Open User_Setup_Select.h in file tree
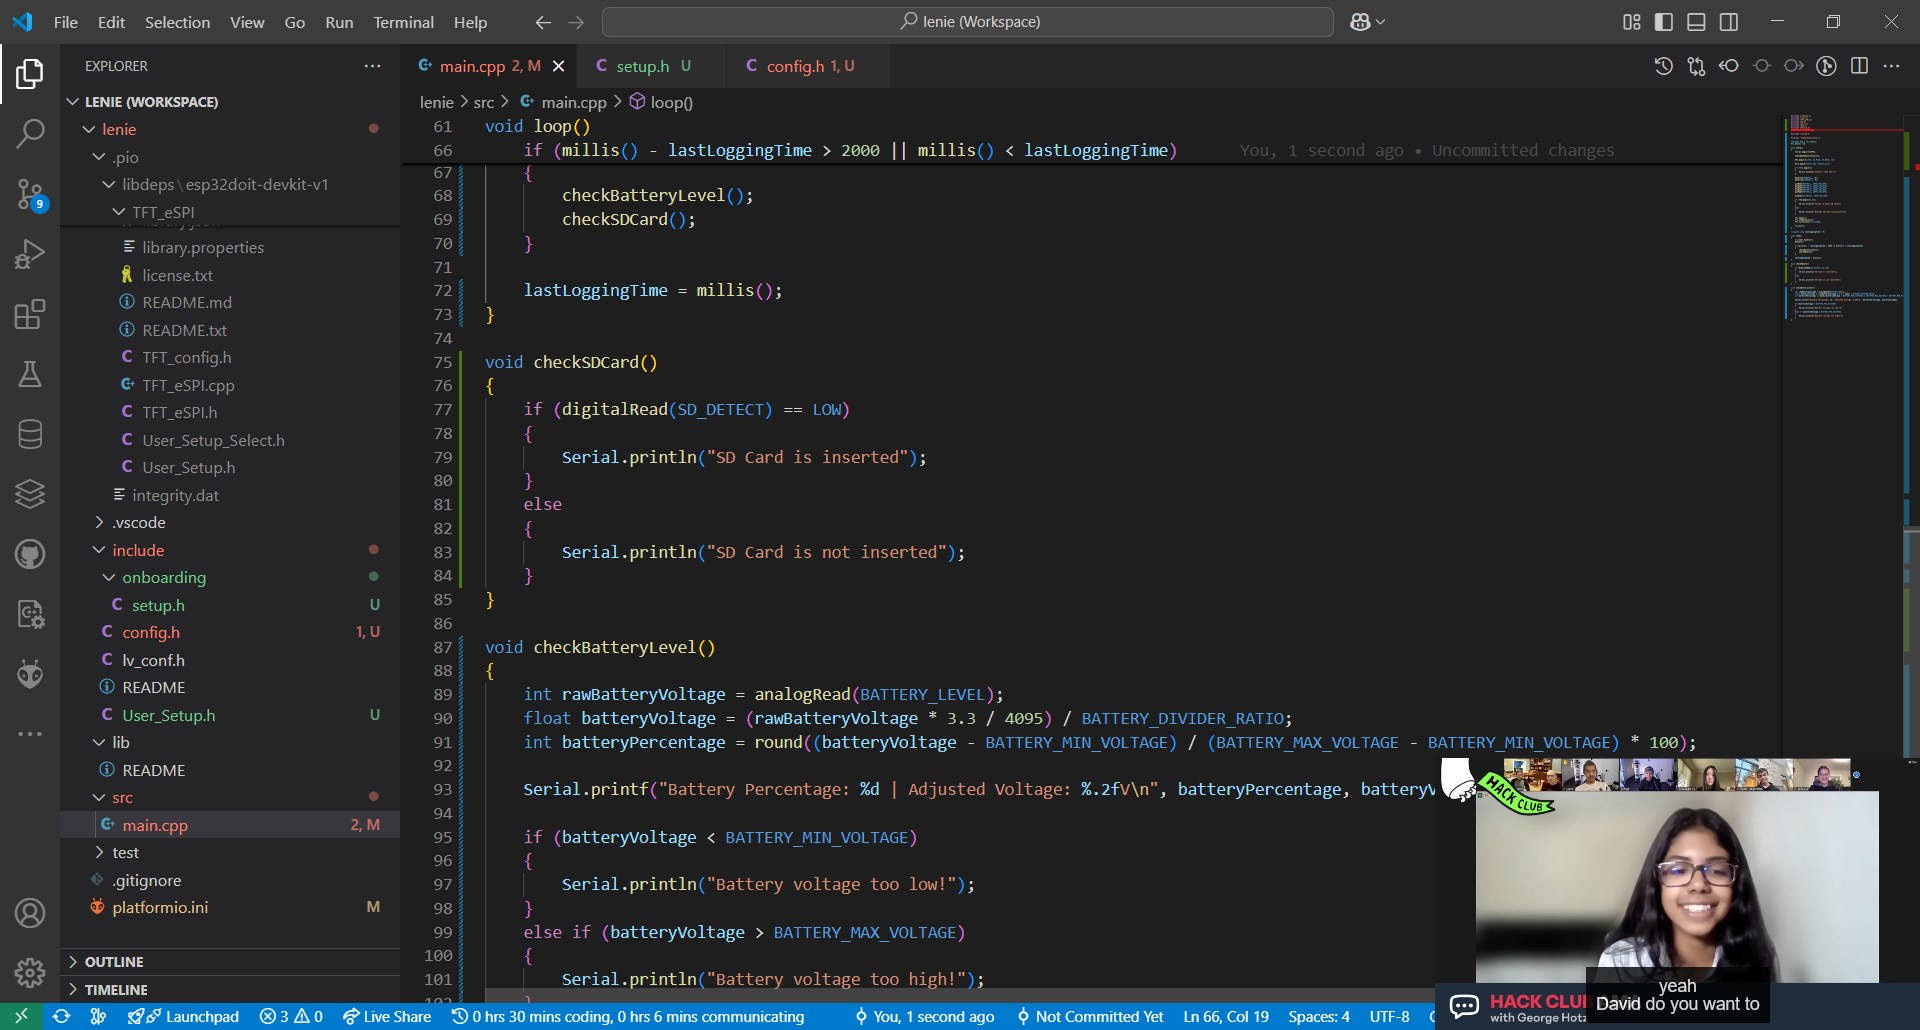Image resolution: width=1920 pixels, height=1030 pixels. (x=213, y=440)
